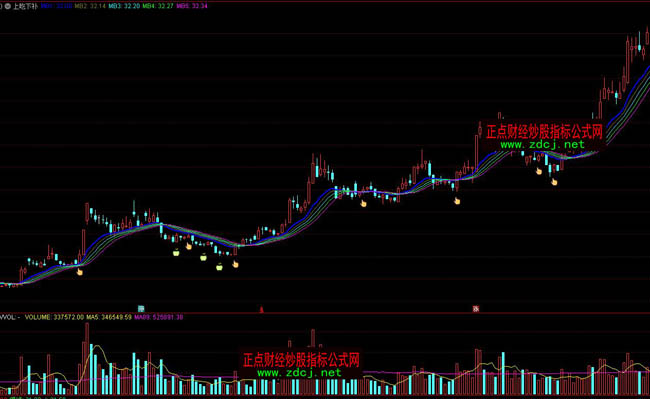Select the 上吃下补 indicator title
This screenshot has width=650, height=399.
tap(25, 6)
